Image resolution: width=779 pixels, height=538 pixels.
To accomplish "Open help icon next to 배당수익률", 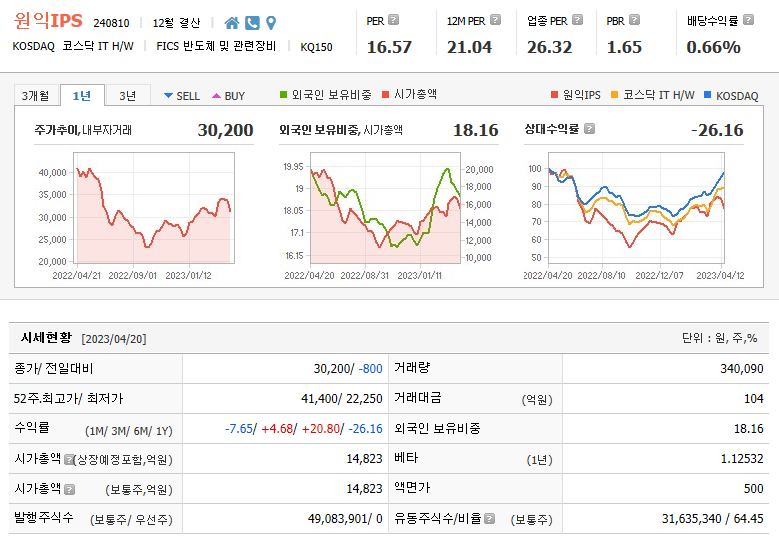I will [x=749, y=20].
